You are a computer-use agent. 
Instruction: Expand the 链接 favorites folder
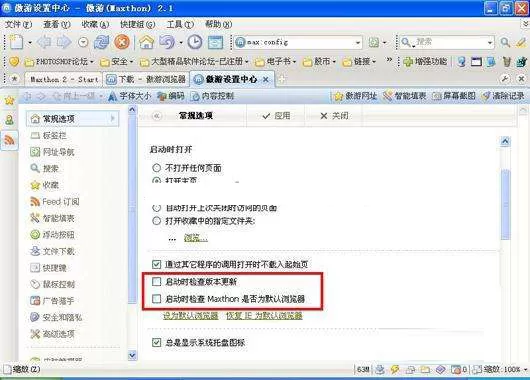(359, 62)
